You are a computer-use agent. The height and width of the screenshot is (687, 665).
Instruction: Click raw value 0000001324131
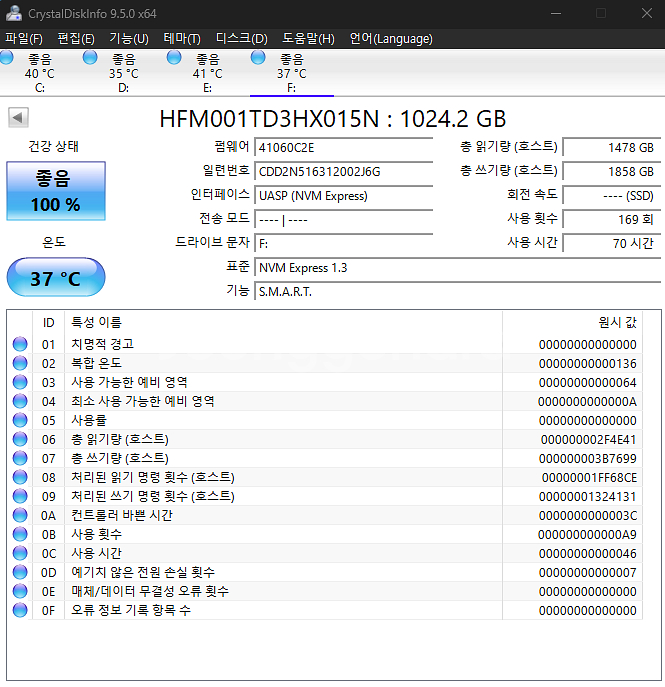587,497
